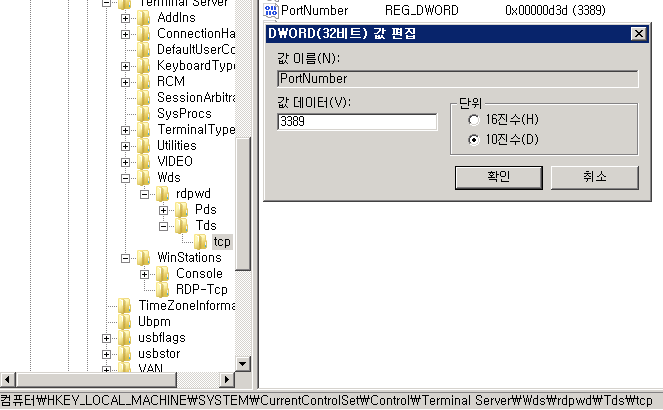Click the KeyboardType folder icon
The width and height of the screenshot is (663, 410).
click(x=144, y=66)
